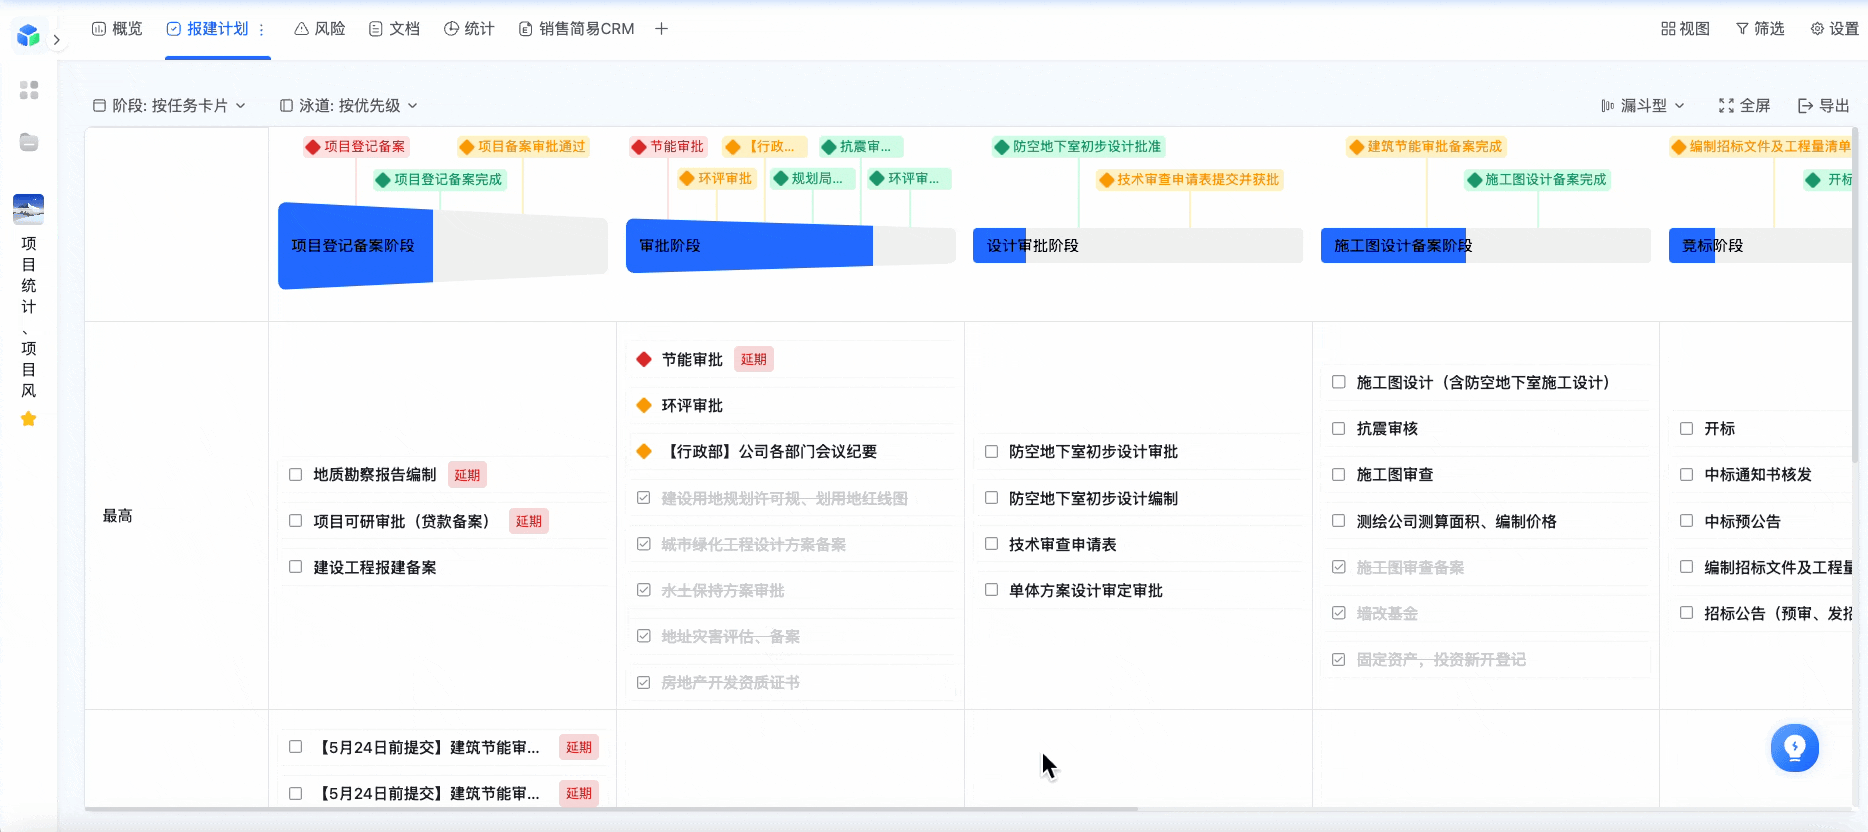Click the 设计审批阶段 progress bar

[x=1138, y=246]
